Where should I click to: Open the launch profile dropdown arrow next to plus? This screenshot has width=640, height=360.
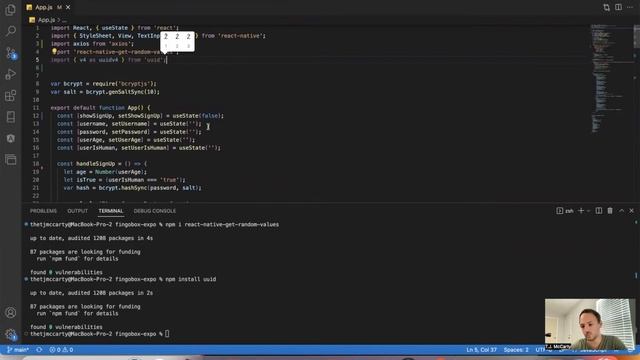coord(588,211)
